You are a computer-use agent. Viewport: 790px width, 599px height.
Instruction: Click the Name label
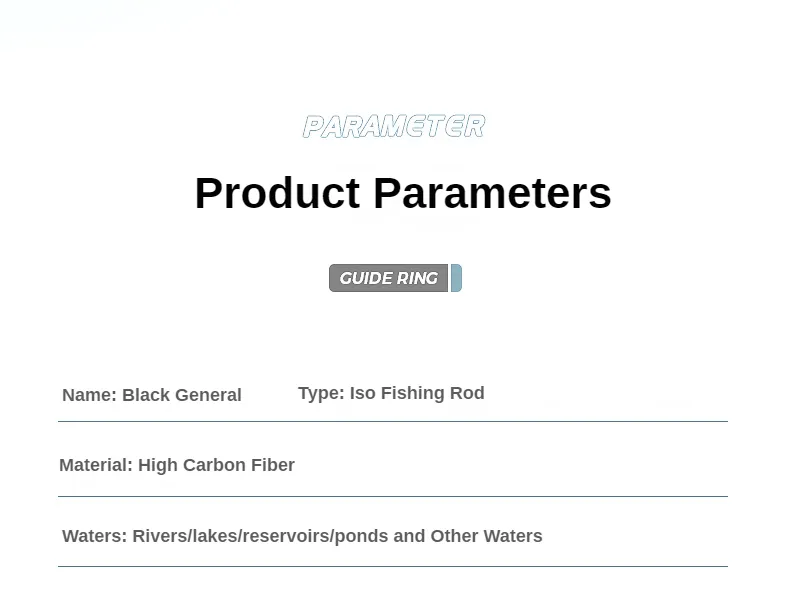(90, 395)
